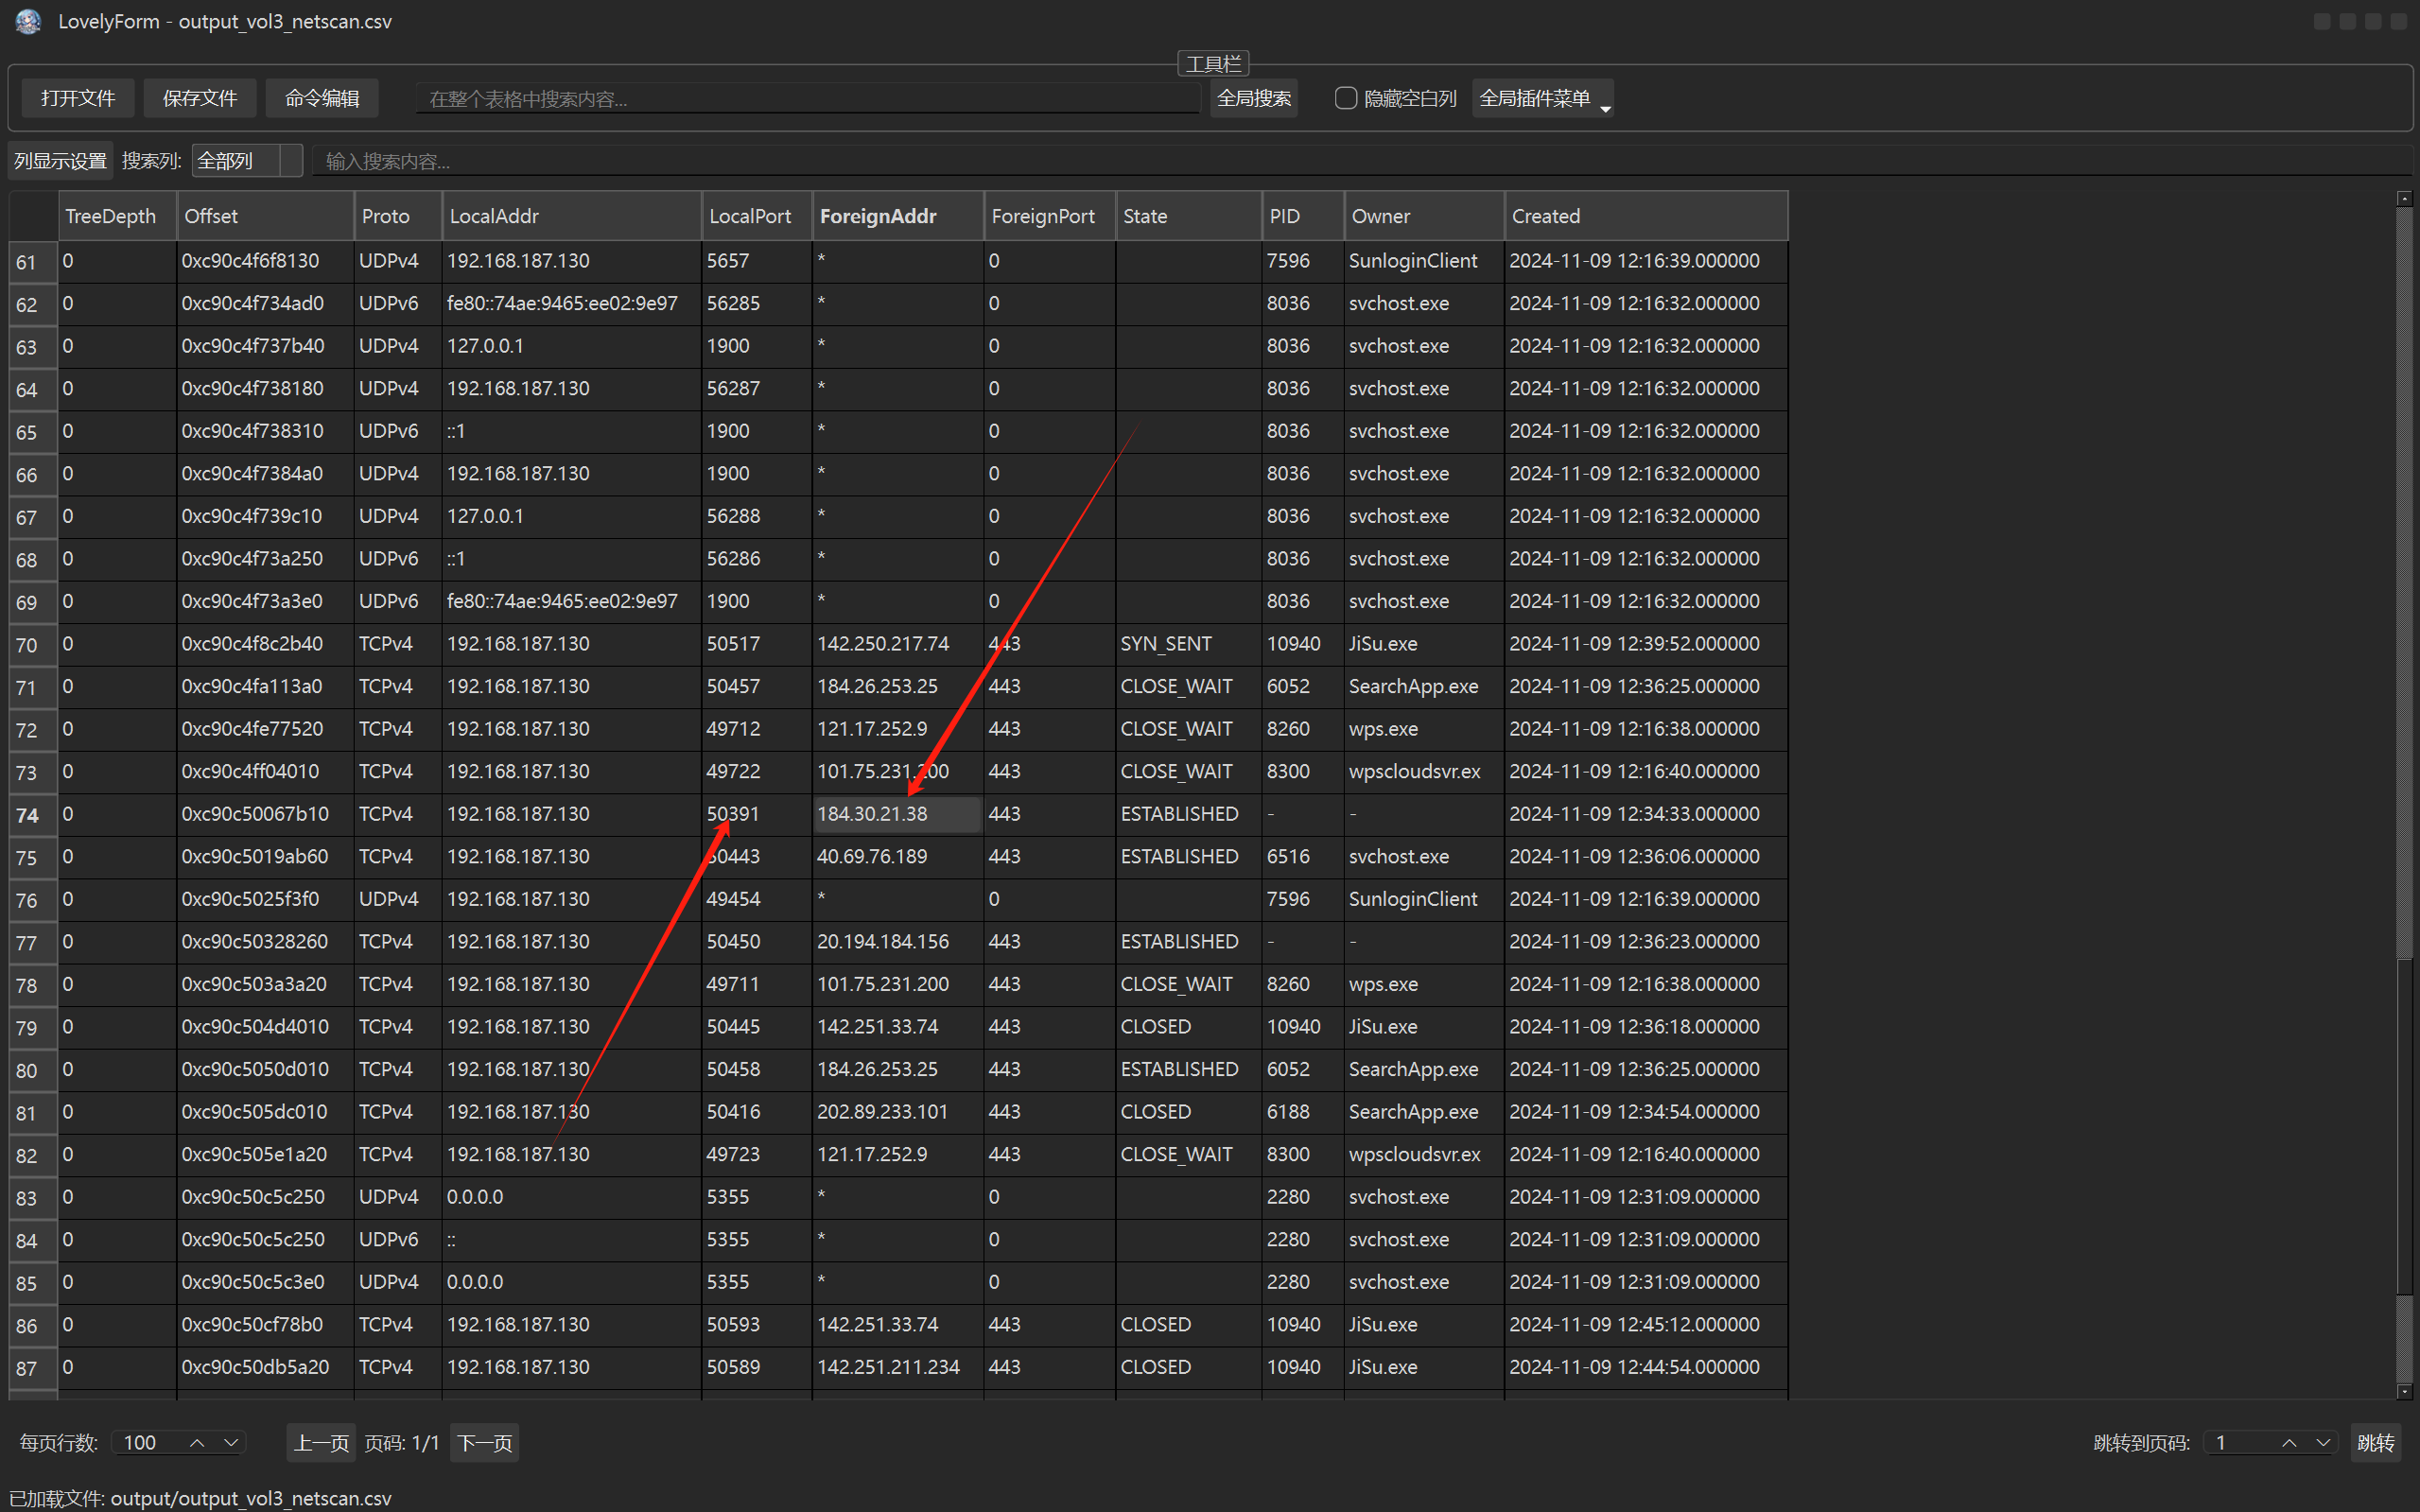Open the 全局插件菜单 dropdown
This screenshot has height=1512, width=2420.
(x=1542, y=98)
